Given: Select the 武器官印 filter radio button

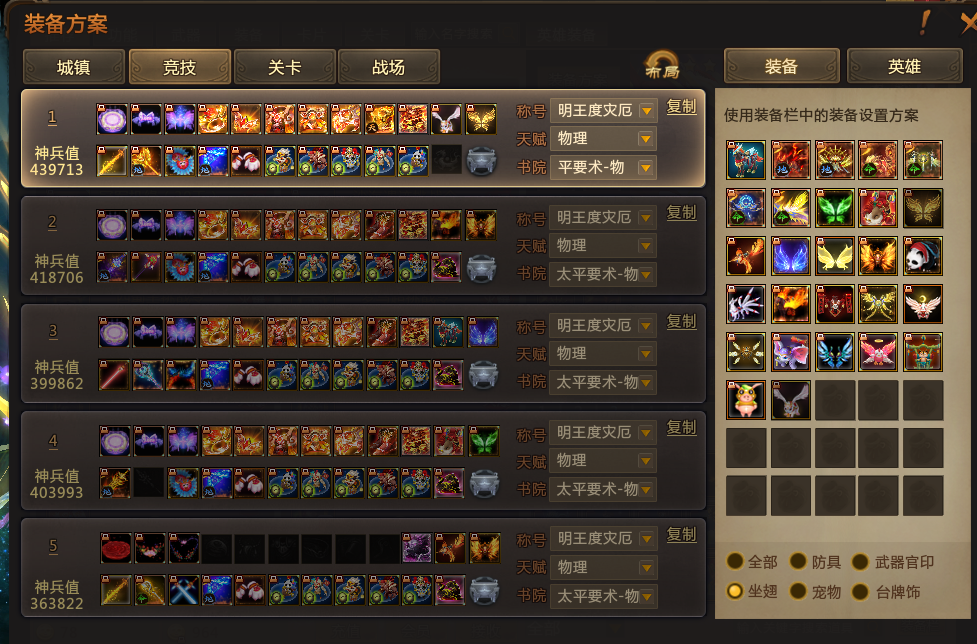Looking at the screenshot, I should tap(860, 562).
